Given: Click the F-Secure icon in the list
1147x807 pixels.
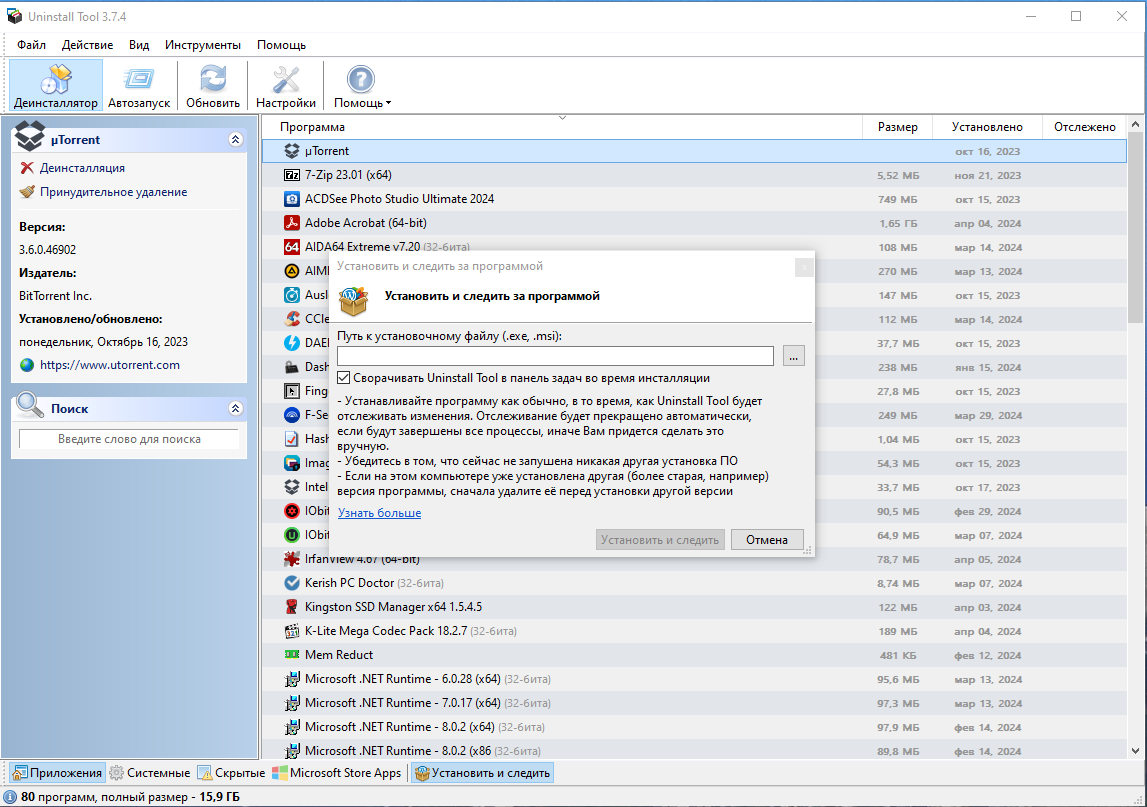Looking at the screenshot, I should click(x=292, y=415).
